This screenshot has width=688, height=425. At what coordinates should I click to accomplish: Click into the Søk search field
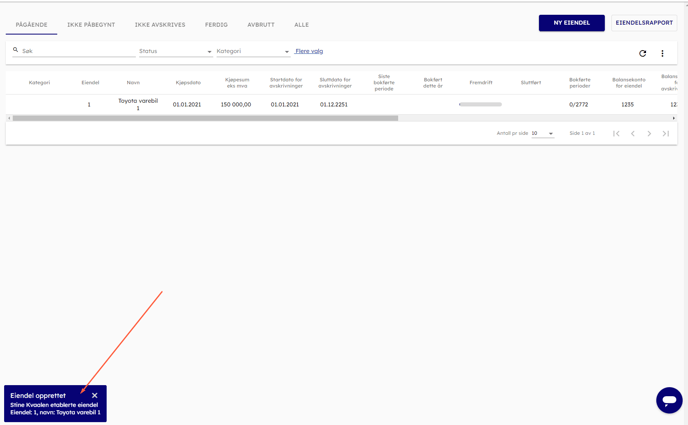(78, 51)
